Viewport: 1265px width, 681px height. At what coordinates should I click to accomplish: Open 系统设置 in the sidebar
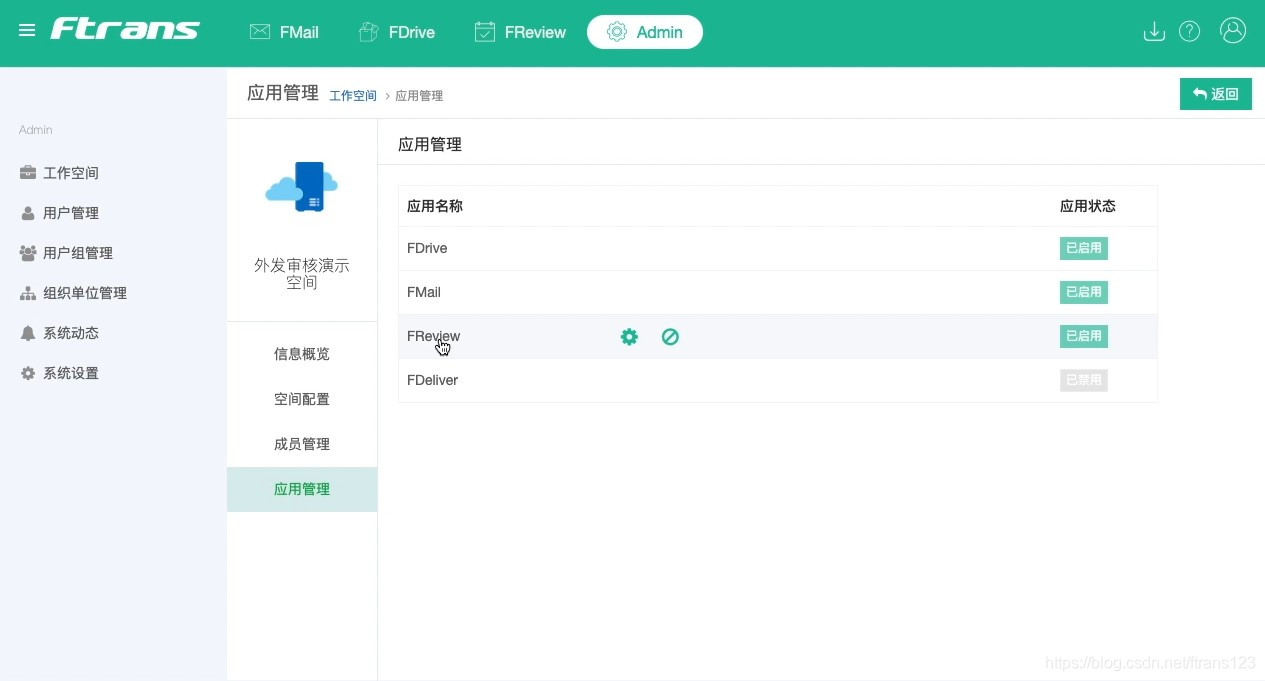tap(60, 373)
